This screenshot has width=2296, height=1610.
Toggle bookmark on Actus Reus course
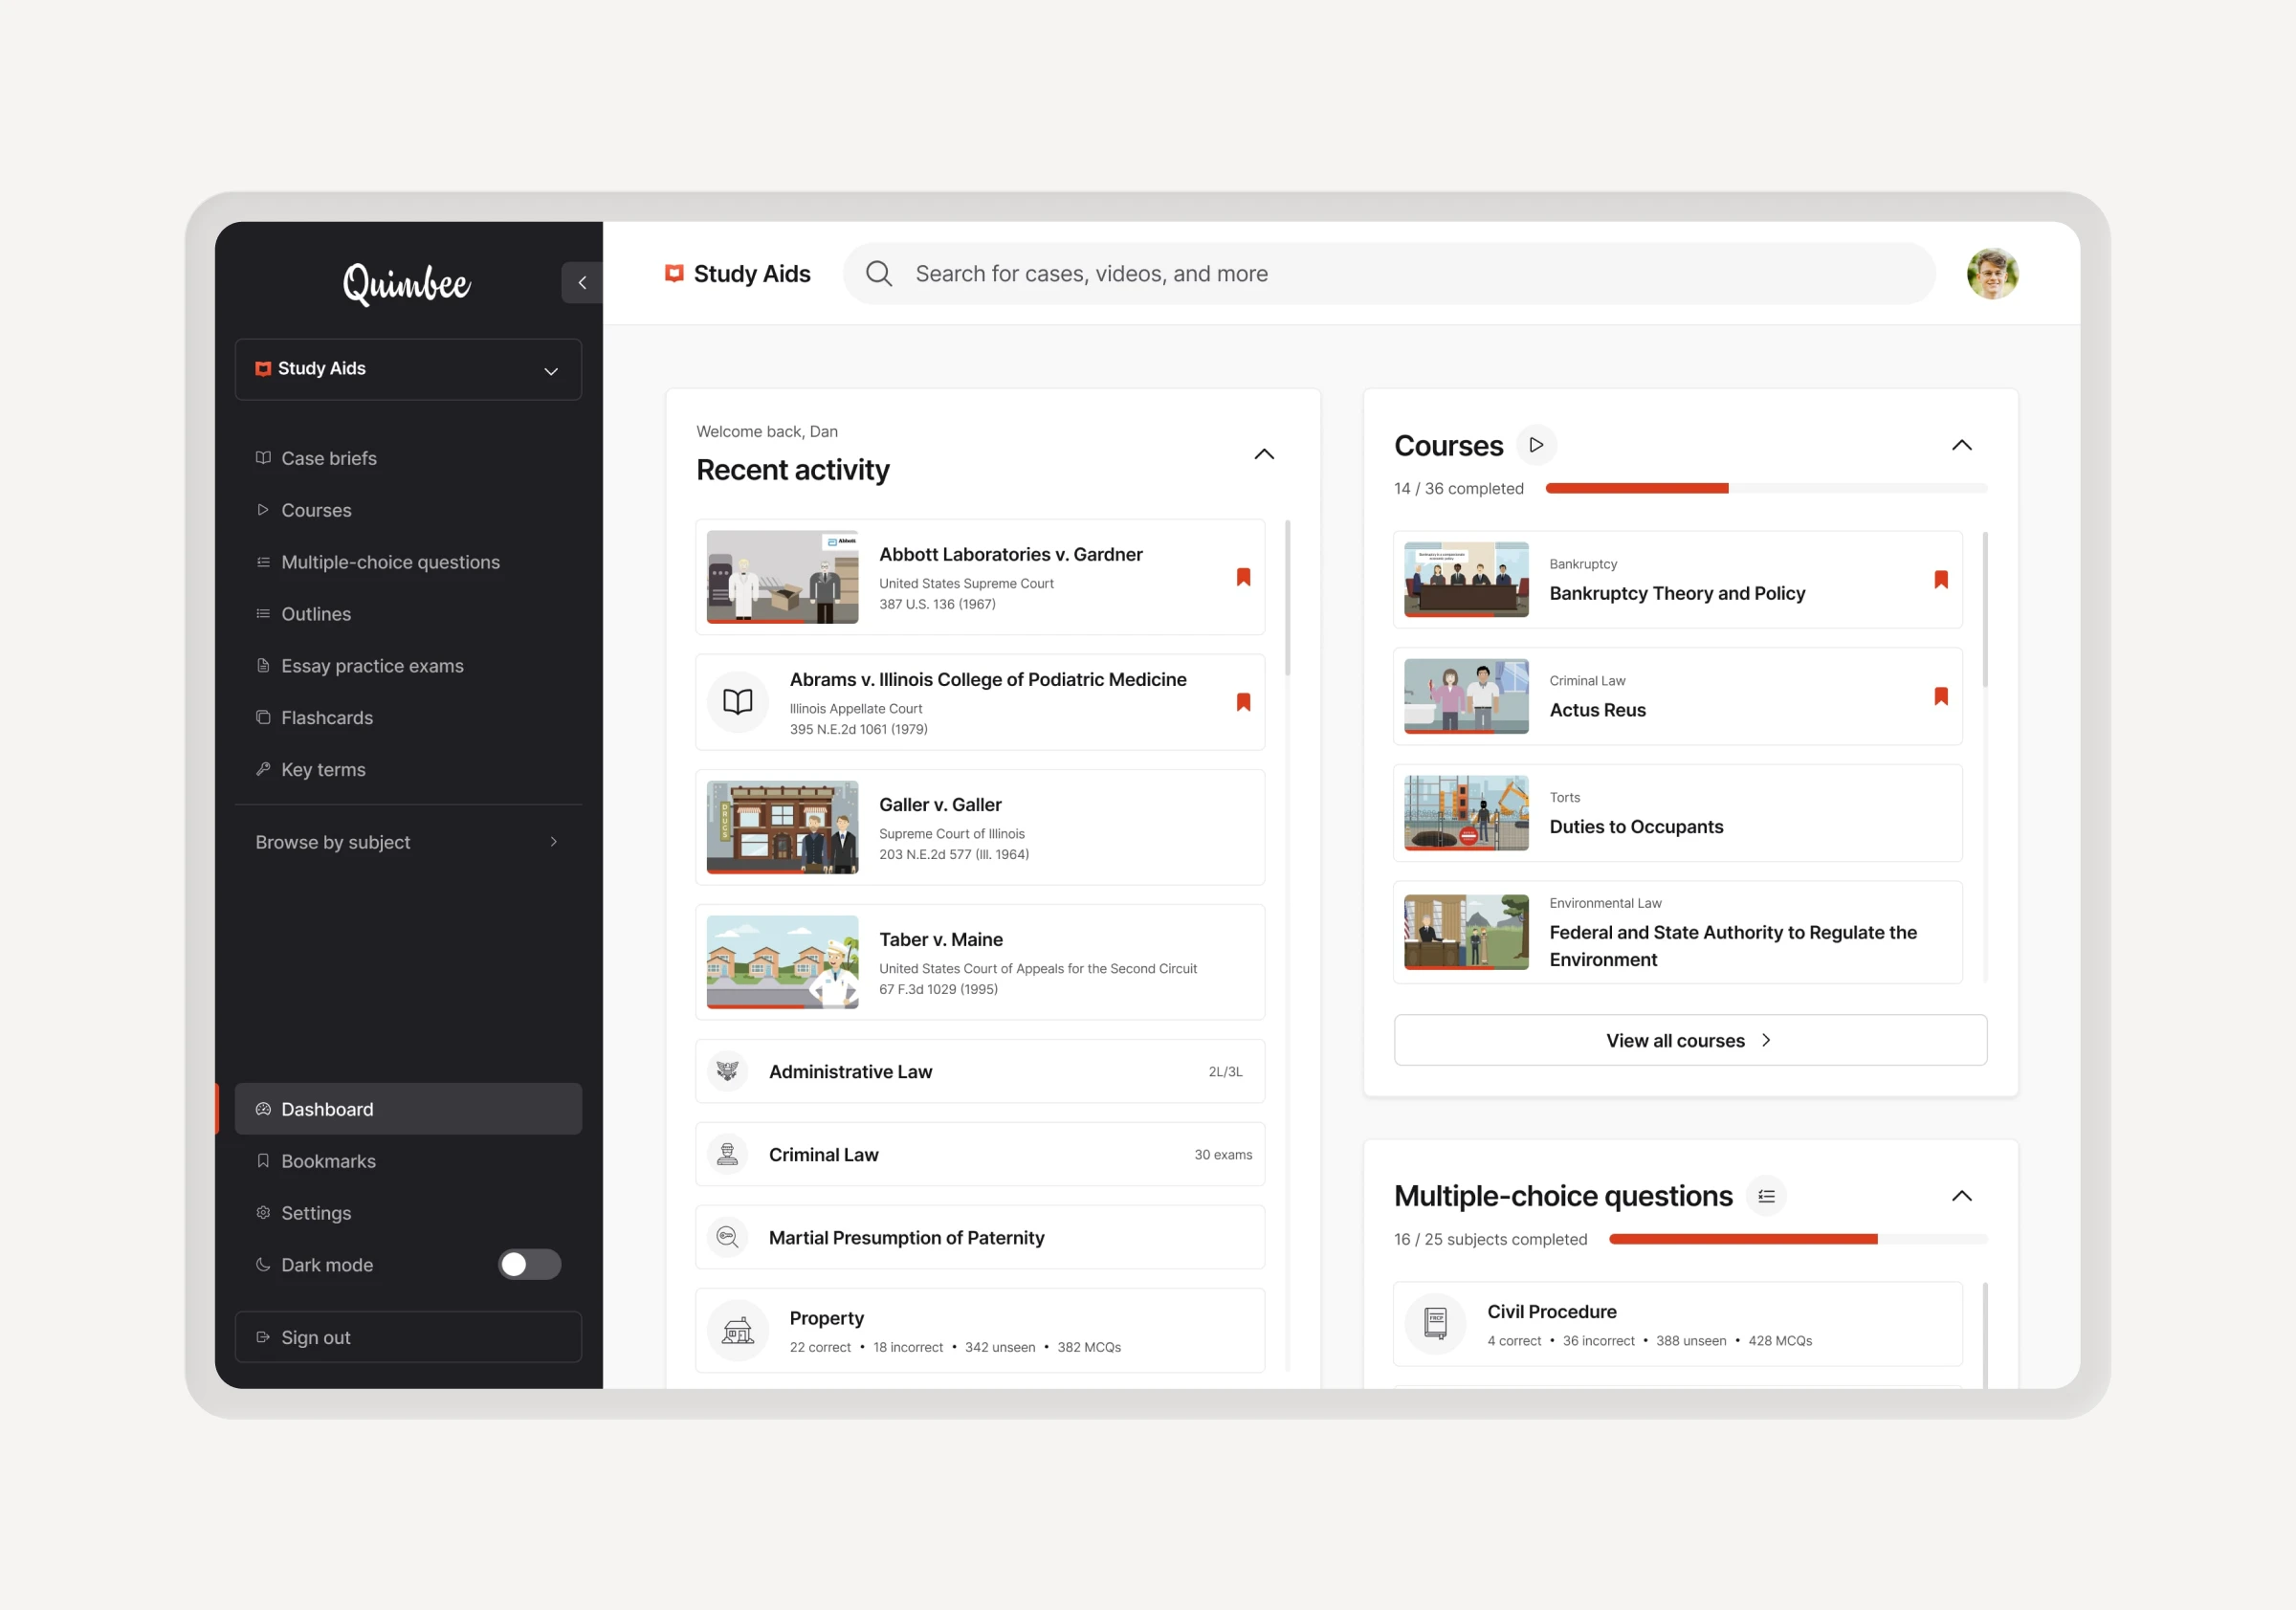1940,696
